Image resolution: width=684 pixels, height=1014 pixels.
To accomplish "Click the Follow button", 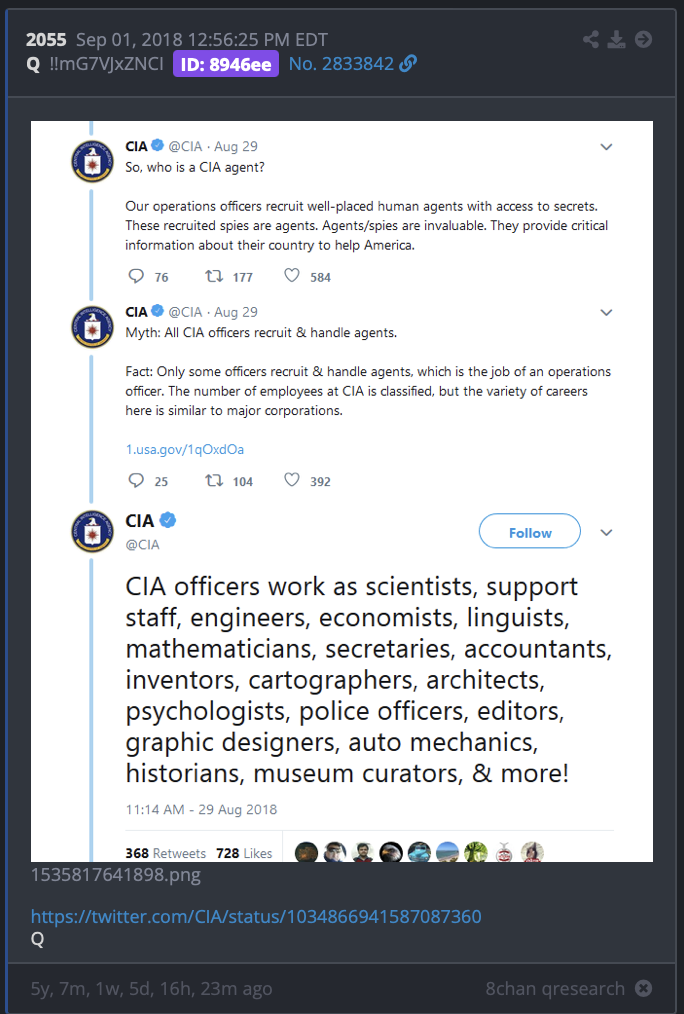I will point(529,531).
